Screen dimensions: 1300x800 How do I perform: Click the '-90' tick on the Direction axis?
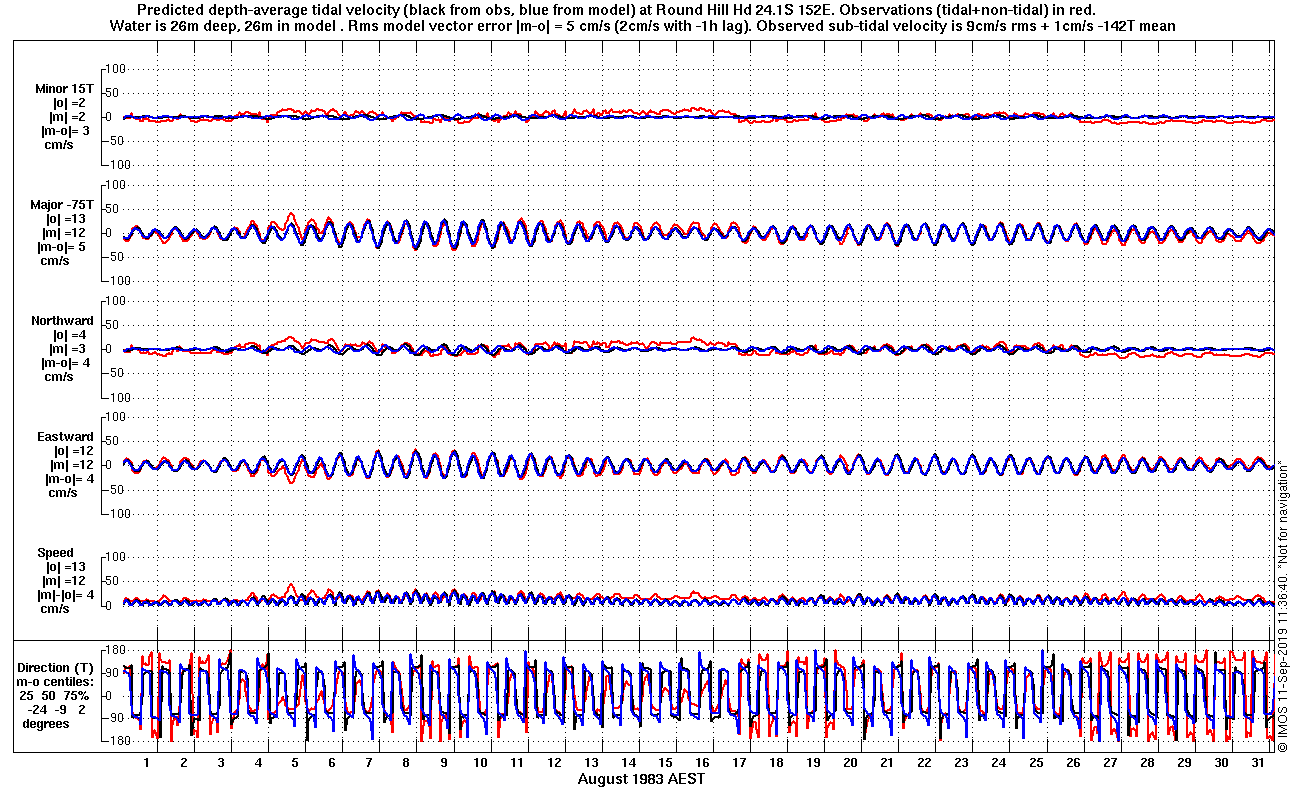click(x=112, y=718)
